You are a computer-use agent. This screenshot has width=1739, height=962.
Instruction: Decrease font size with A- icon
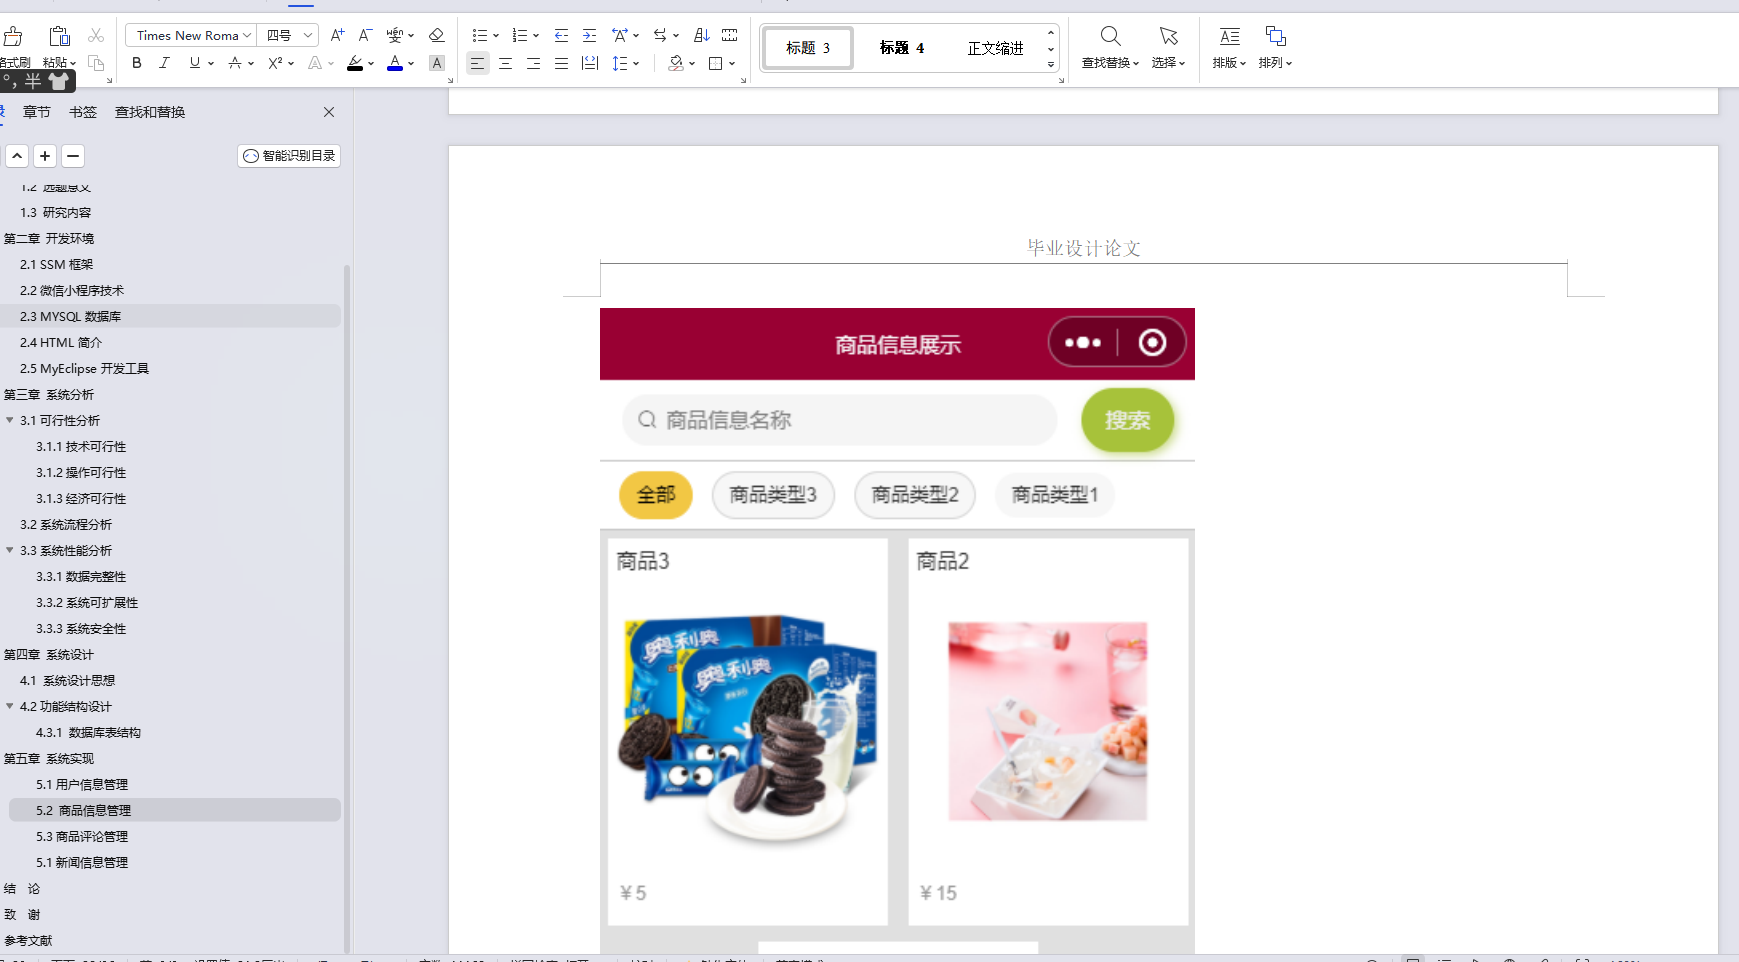click(365, 35)
